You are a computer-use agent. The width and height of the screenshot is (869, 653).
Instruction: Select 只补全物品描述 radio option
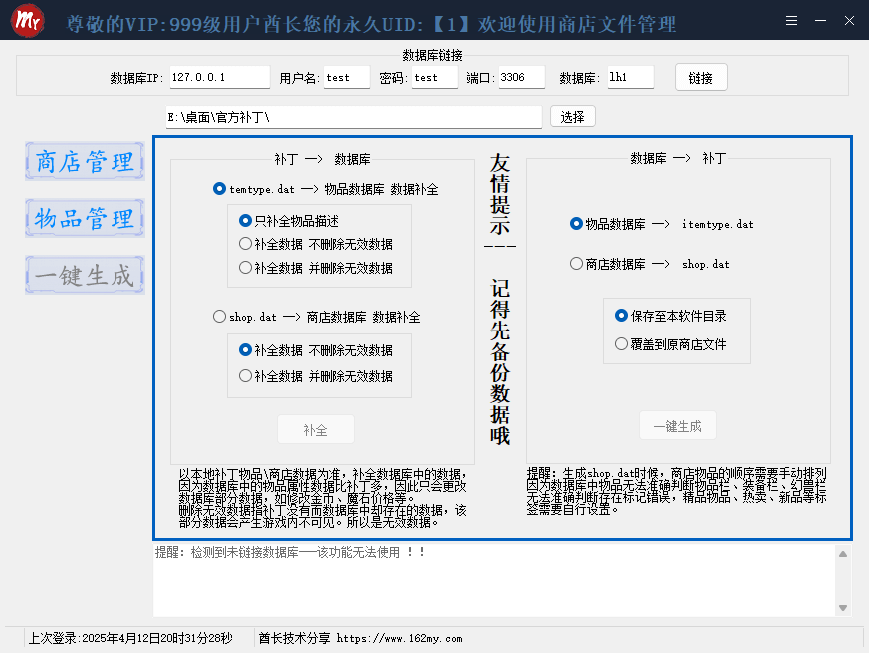click(x=245, y=221)
